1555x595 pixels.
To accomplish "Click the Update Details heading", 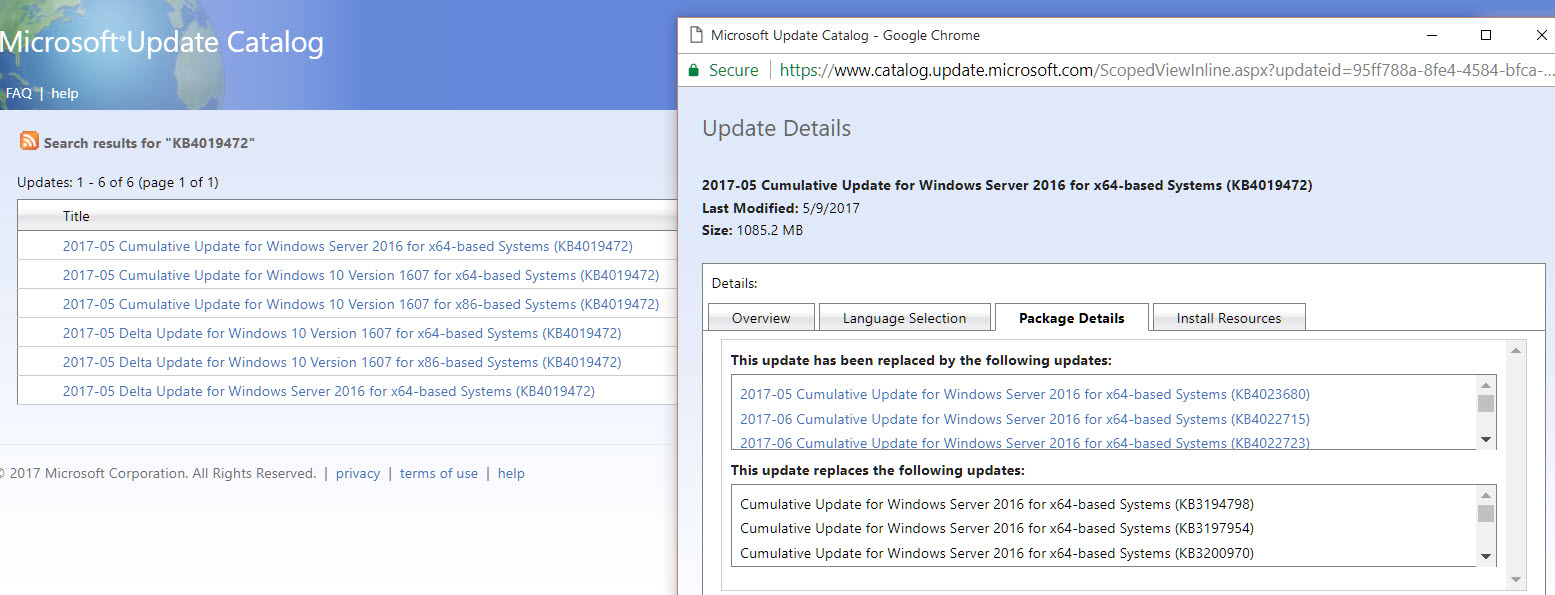I will coord(776,128).
